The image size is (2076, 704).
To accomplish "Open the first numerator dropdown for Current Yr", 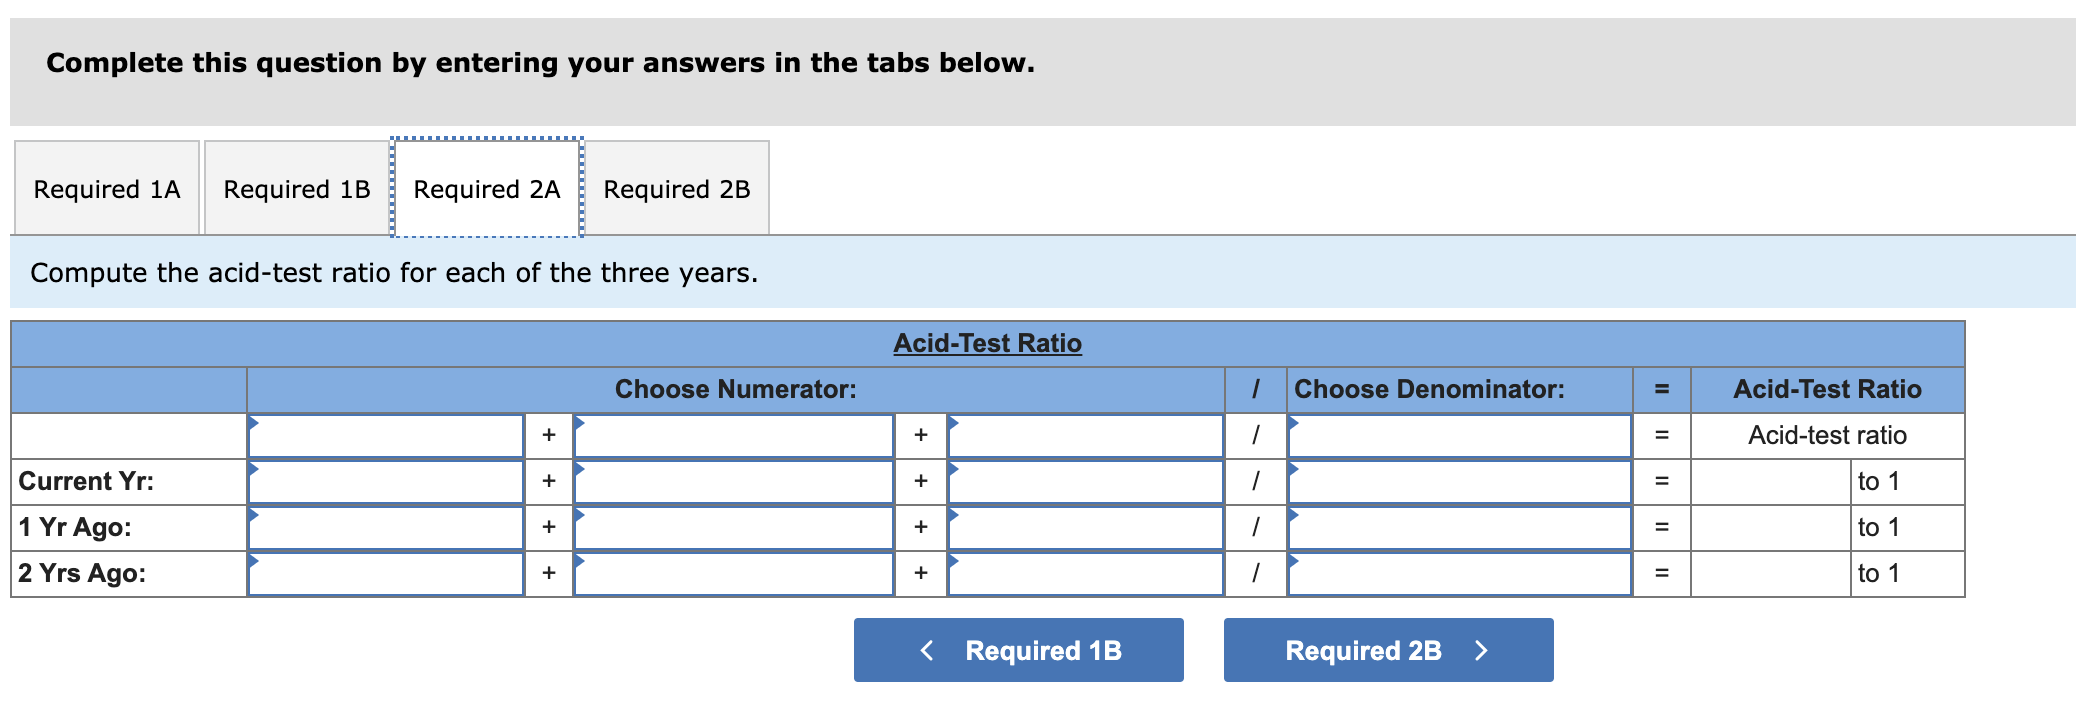I will [x=385, y=481].
